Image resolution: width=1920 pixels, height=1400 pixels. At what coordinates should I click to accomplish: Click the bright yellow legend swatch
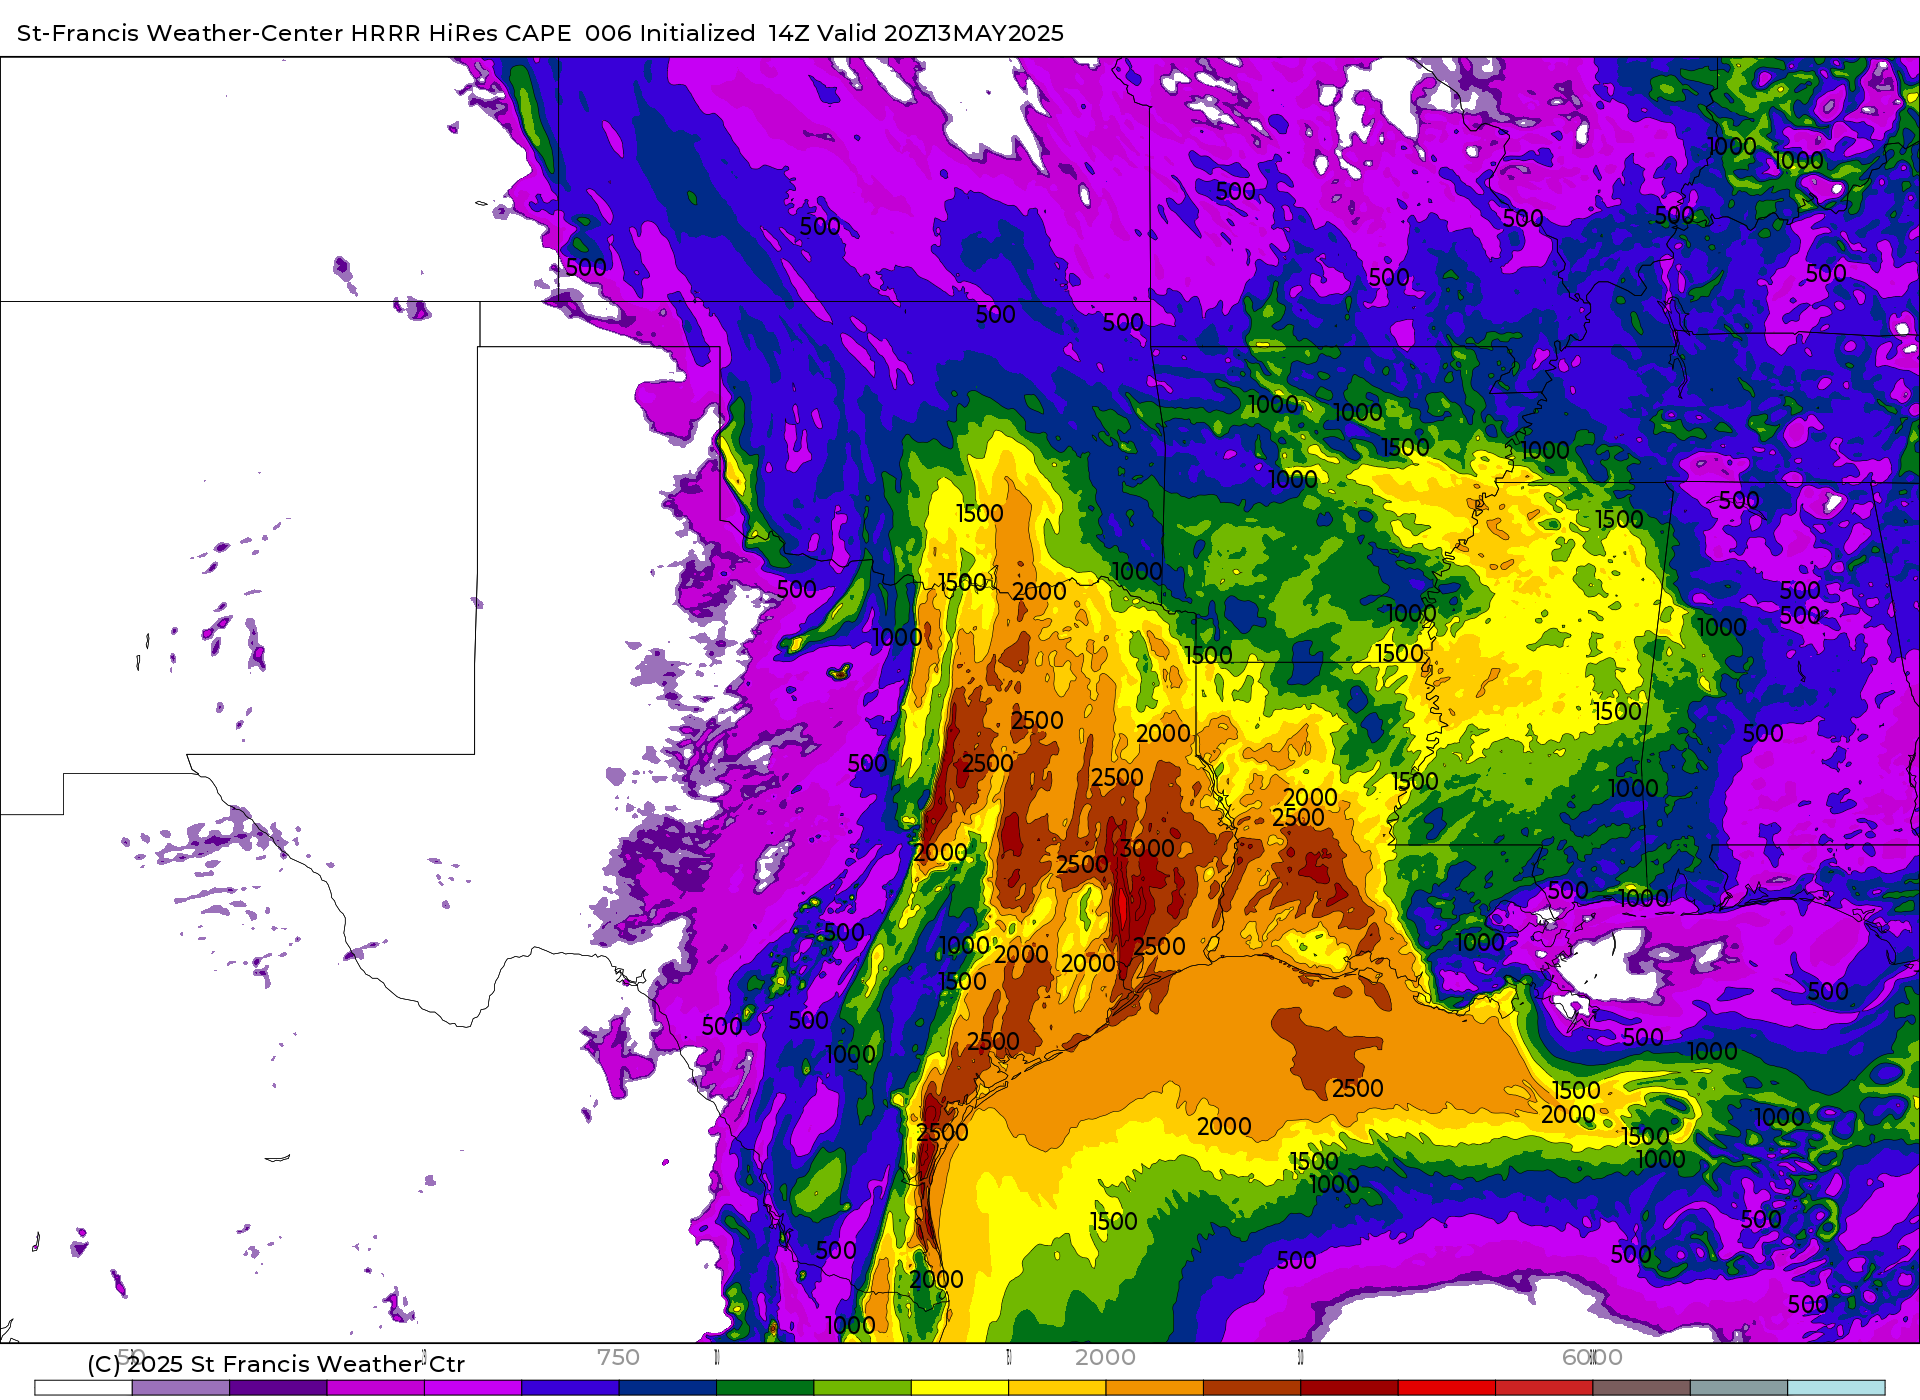(x=960, y=1388)
